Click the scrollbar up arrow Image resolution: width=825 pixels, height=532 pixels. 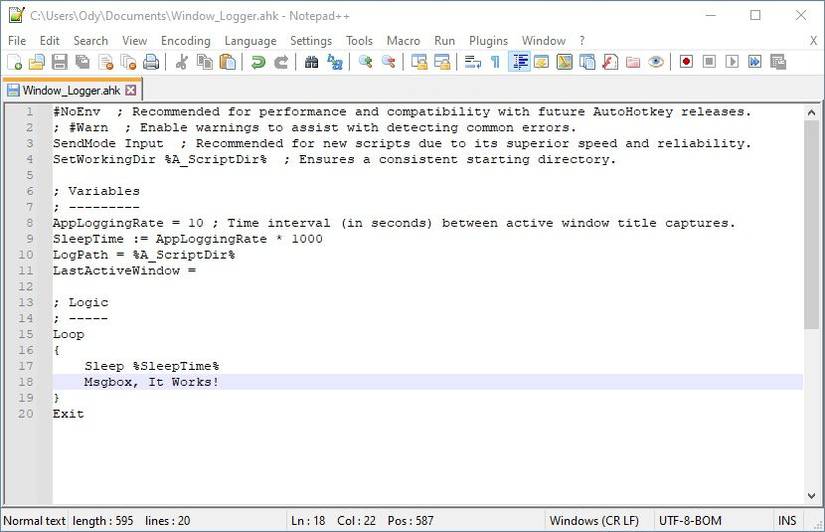pyautogui.click(x=811, y=112)
